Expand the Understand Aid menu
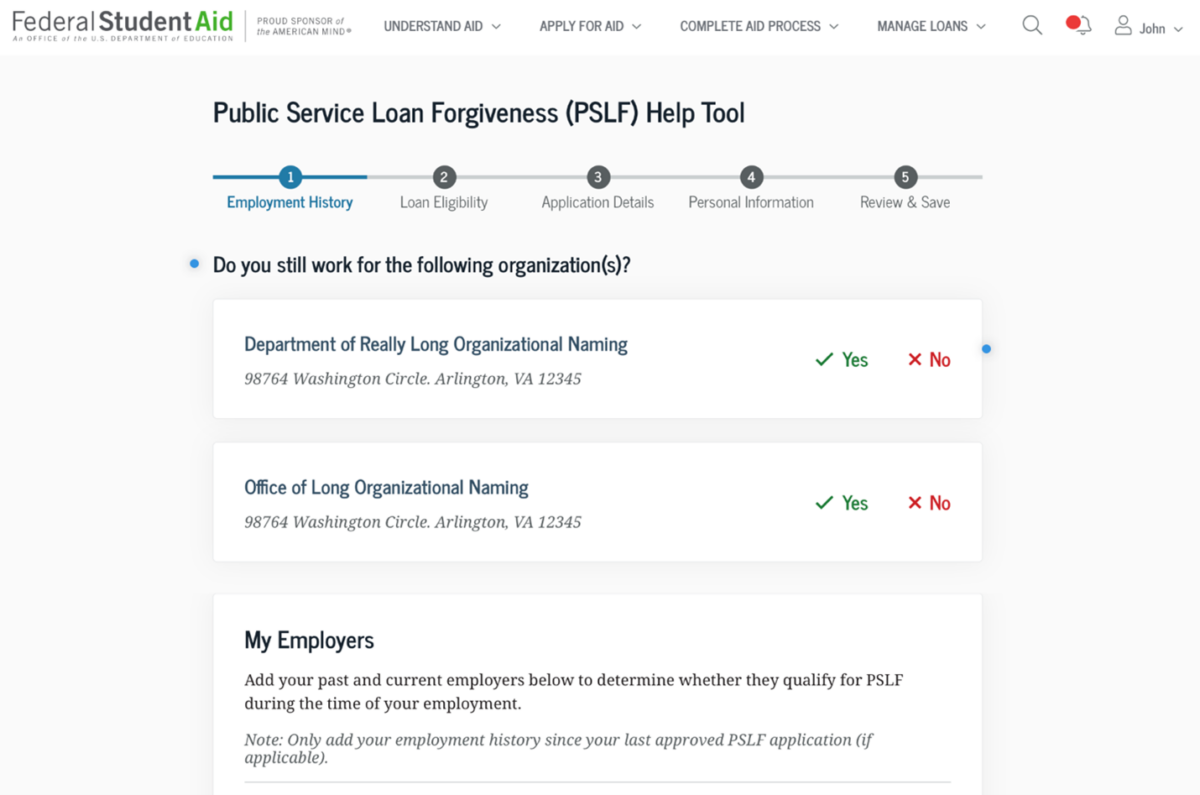The width and height of the screenshot is (1200, 795). point(442,27)
